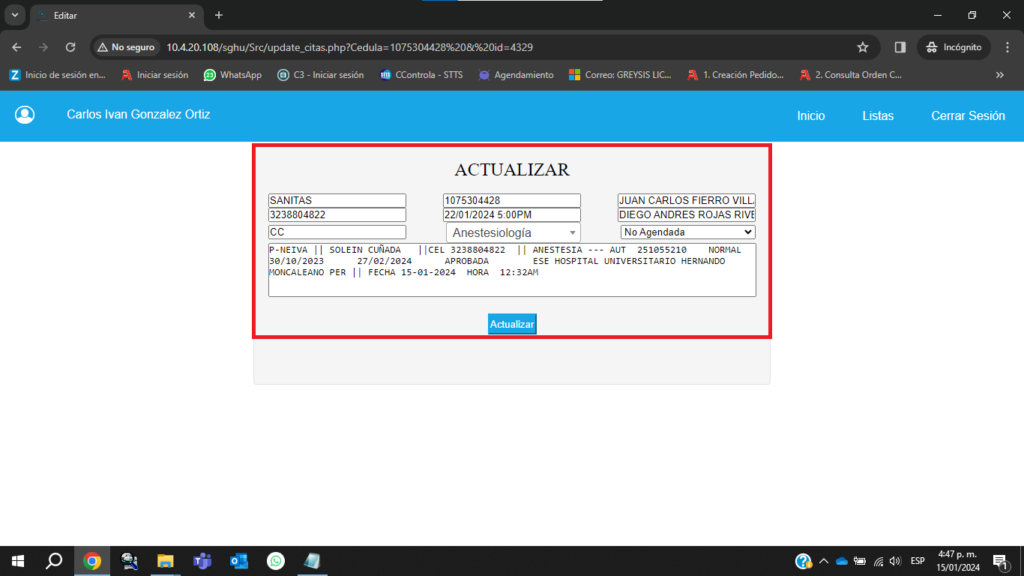The image size is (1024, 576).
Task: Click Cerrar Sesión link
Action: tap(967, 116)
